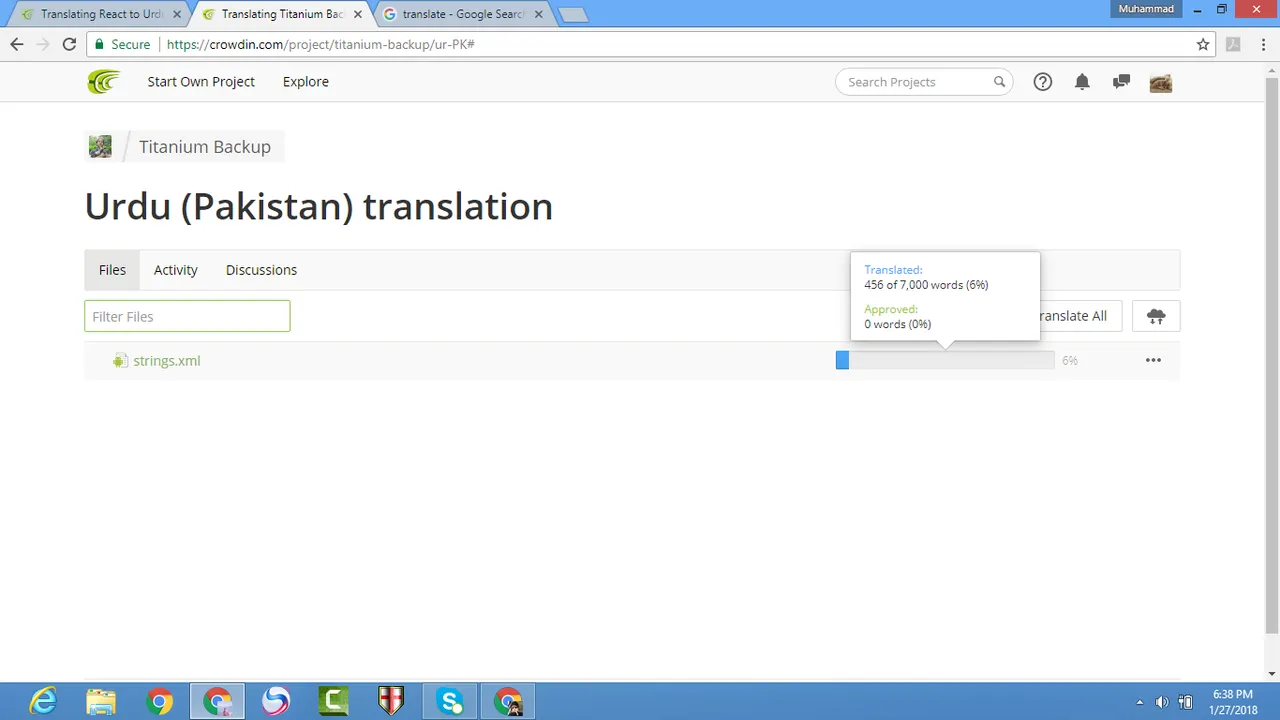
Task: Open Skype from the taskbar
Action: (x=450, y=702)
